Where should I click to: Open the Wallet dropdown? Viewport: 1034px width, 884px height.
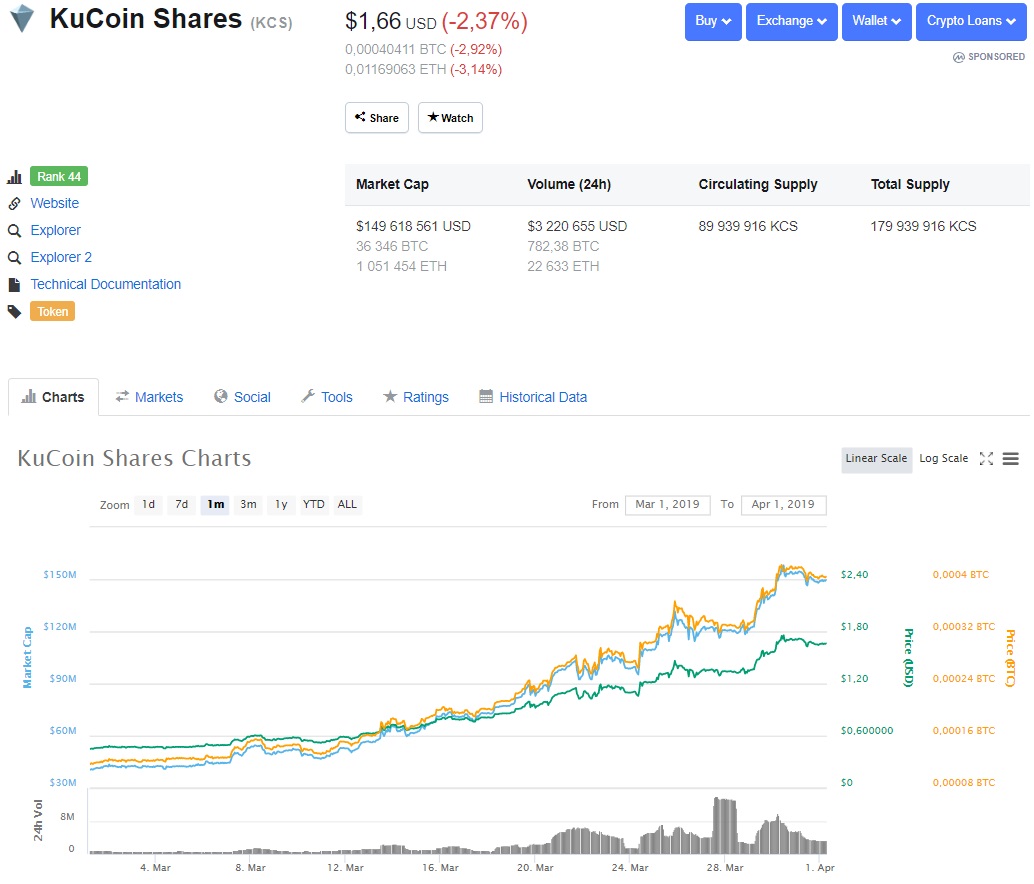coord(876,22)
